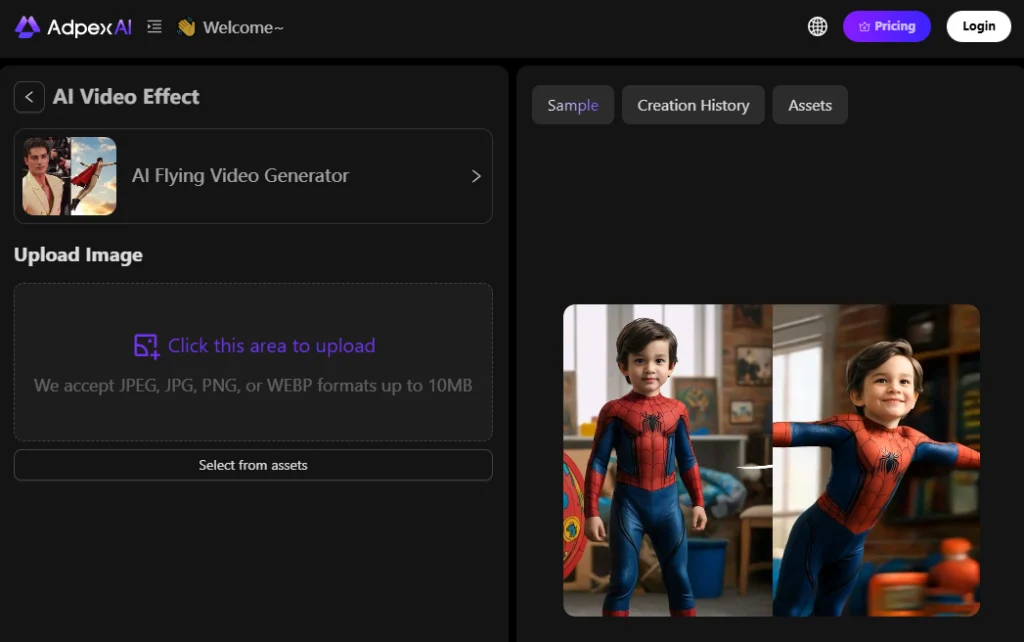Open the Creation History tab
The image size is (1024, 642).
point(693,105)
